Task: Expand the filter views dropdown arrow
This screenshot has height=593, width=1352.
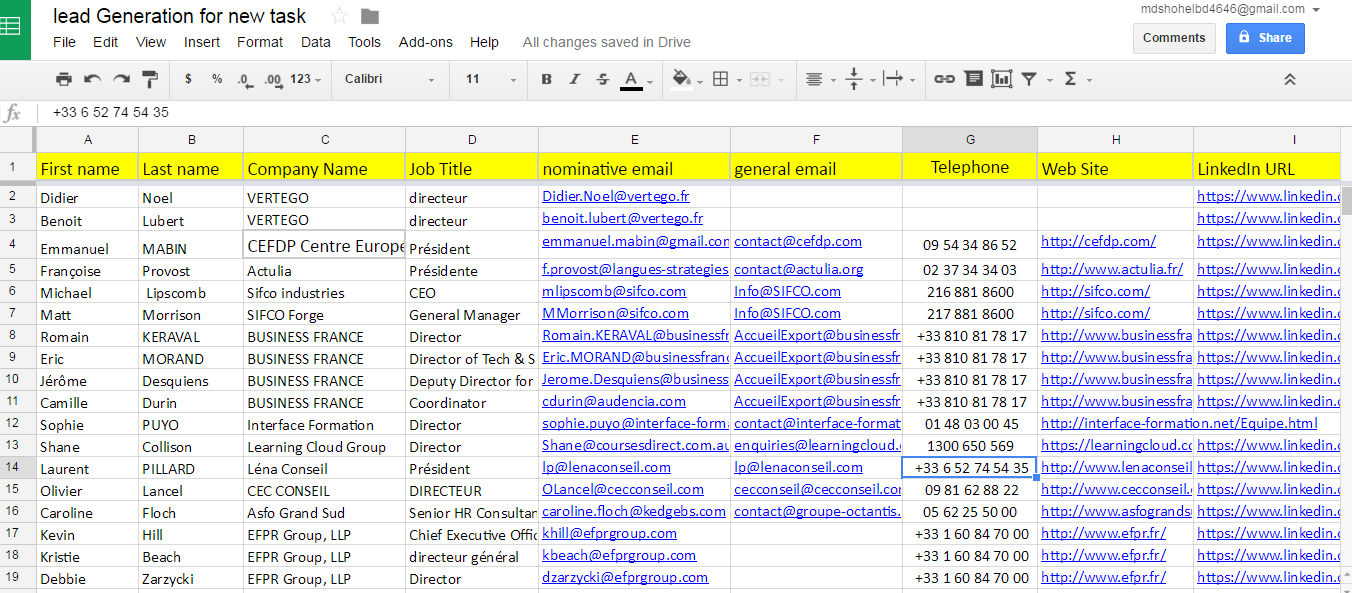Action: pos(1050,80)
